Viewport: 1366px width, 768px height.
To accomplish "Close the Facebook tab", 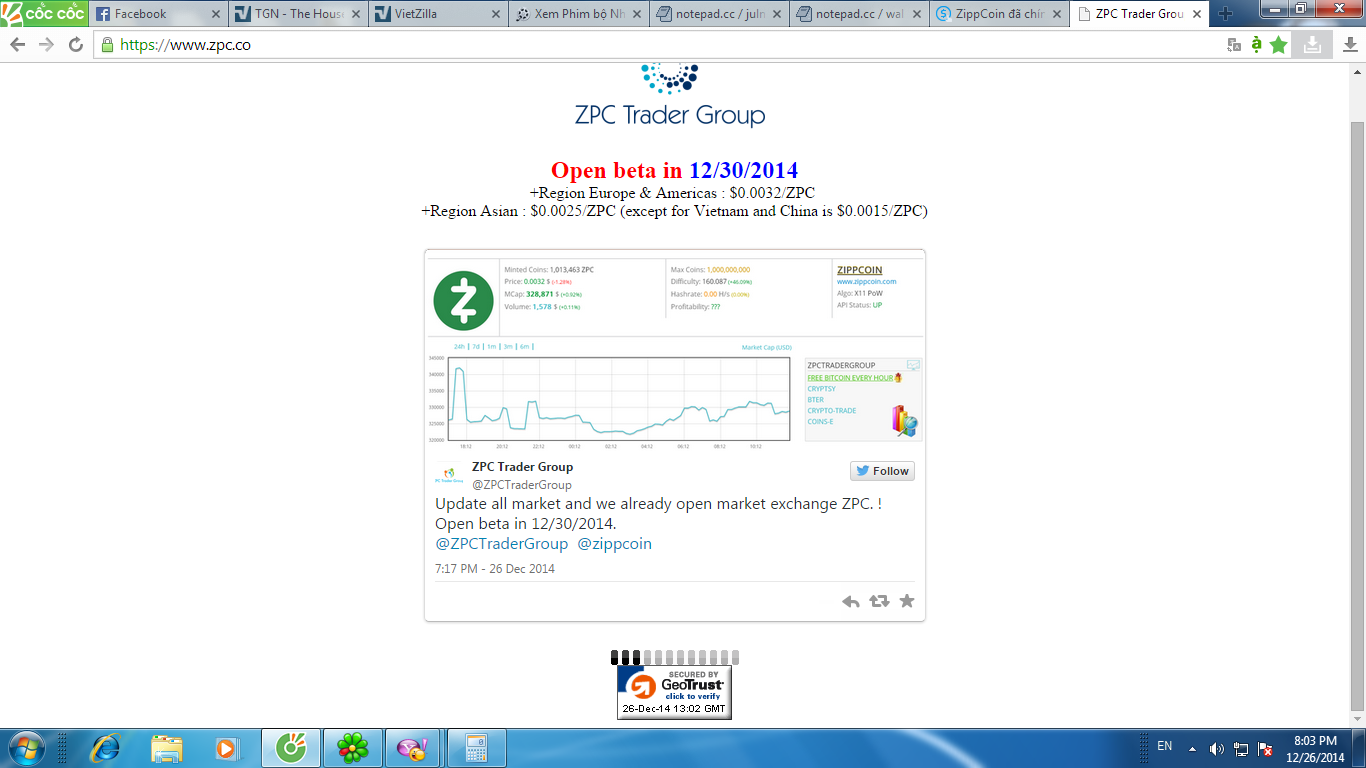I will point(216,14).
